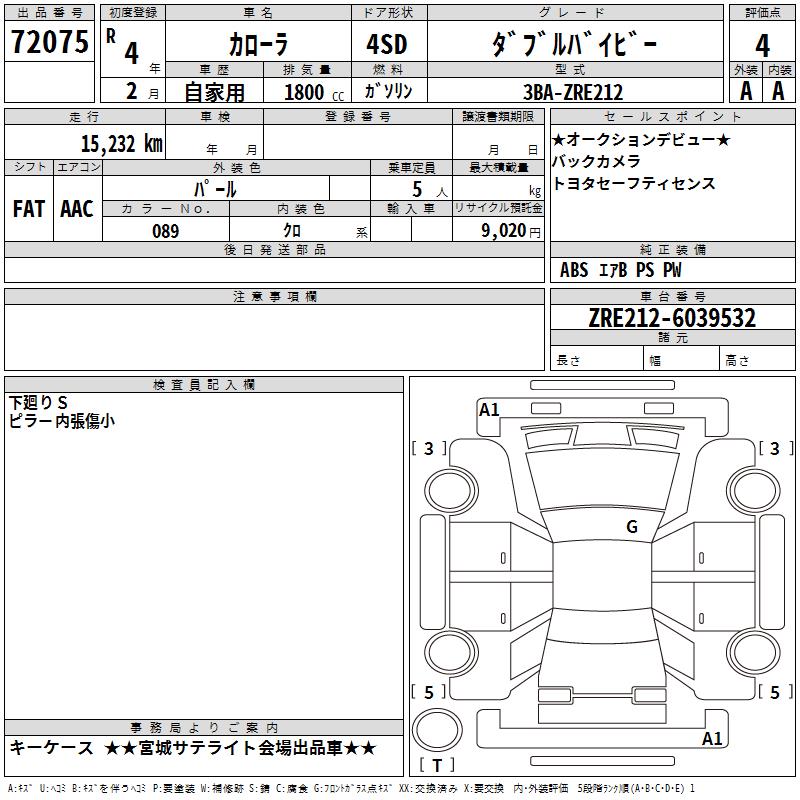Select the chassis number ZRE212-6039532
Image resolution: width=800 pixels, height=800 pixels.
coord(672,318)
